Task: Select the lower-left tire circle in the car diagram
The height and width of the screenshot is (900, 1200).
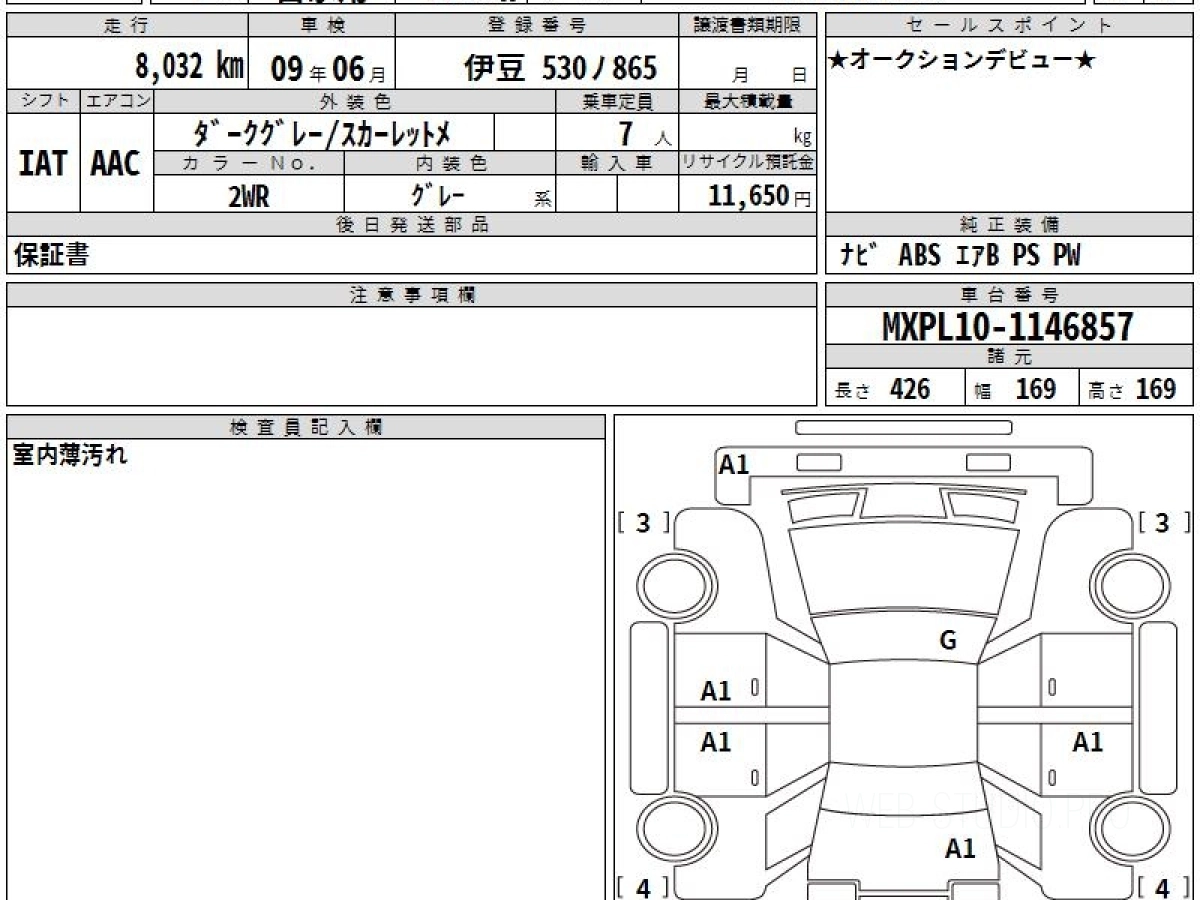Action: click(x=669, y=829)
